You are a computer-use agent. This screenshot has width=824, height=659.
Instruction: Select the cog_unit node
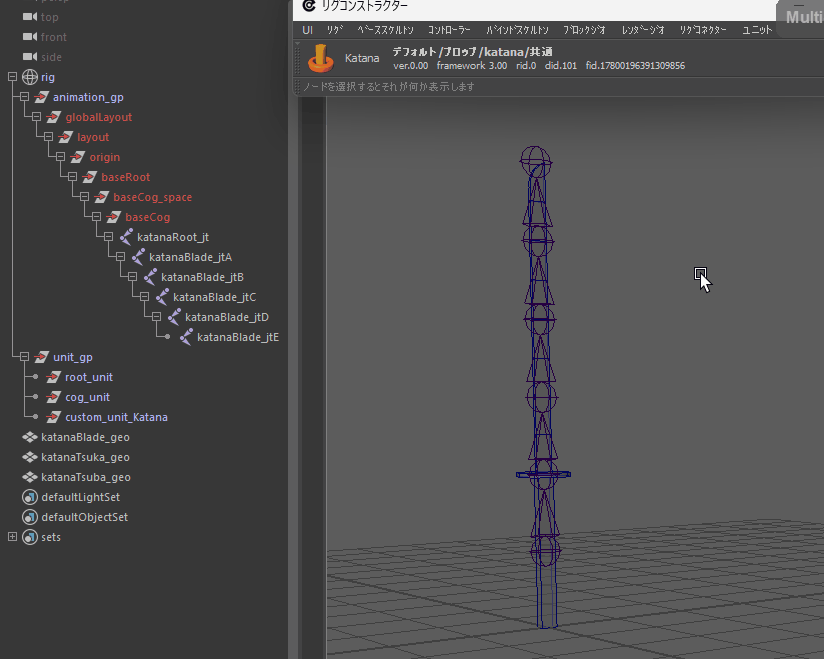[87, 397]
